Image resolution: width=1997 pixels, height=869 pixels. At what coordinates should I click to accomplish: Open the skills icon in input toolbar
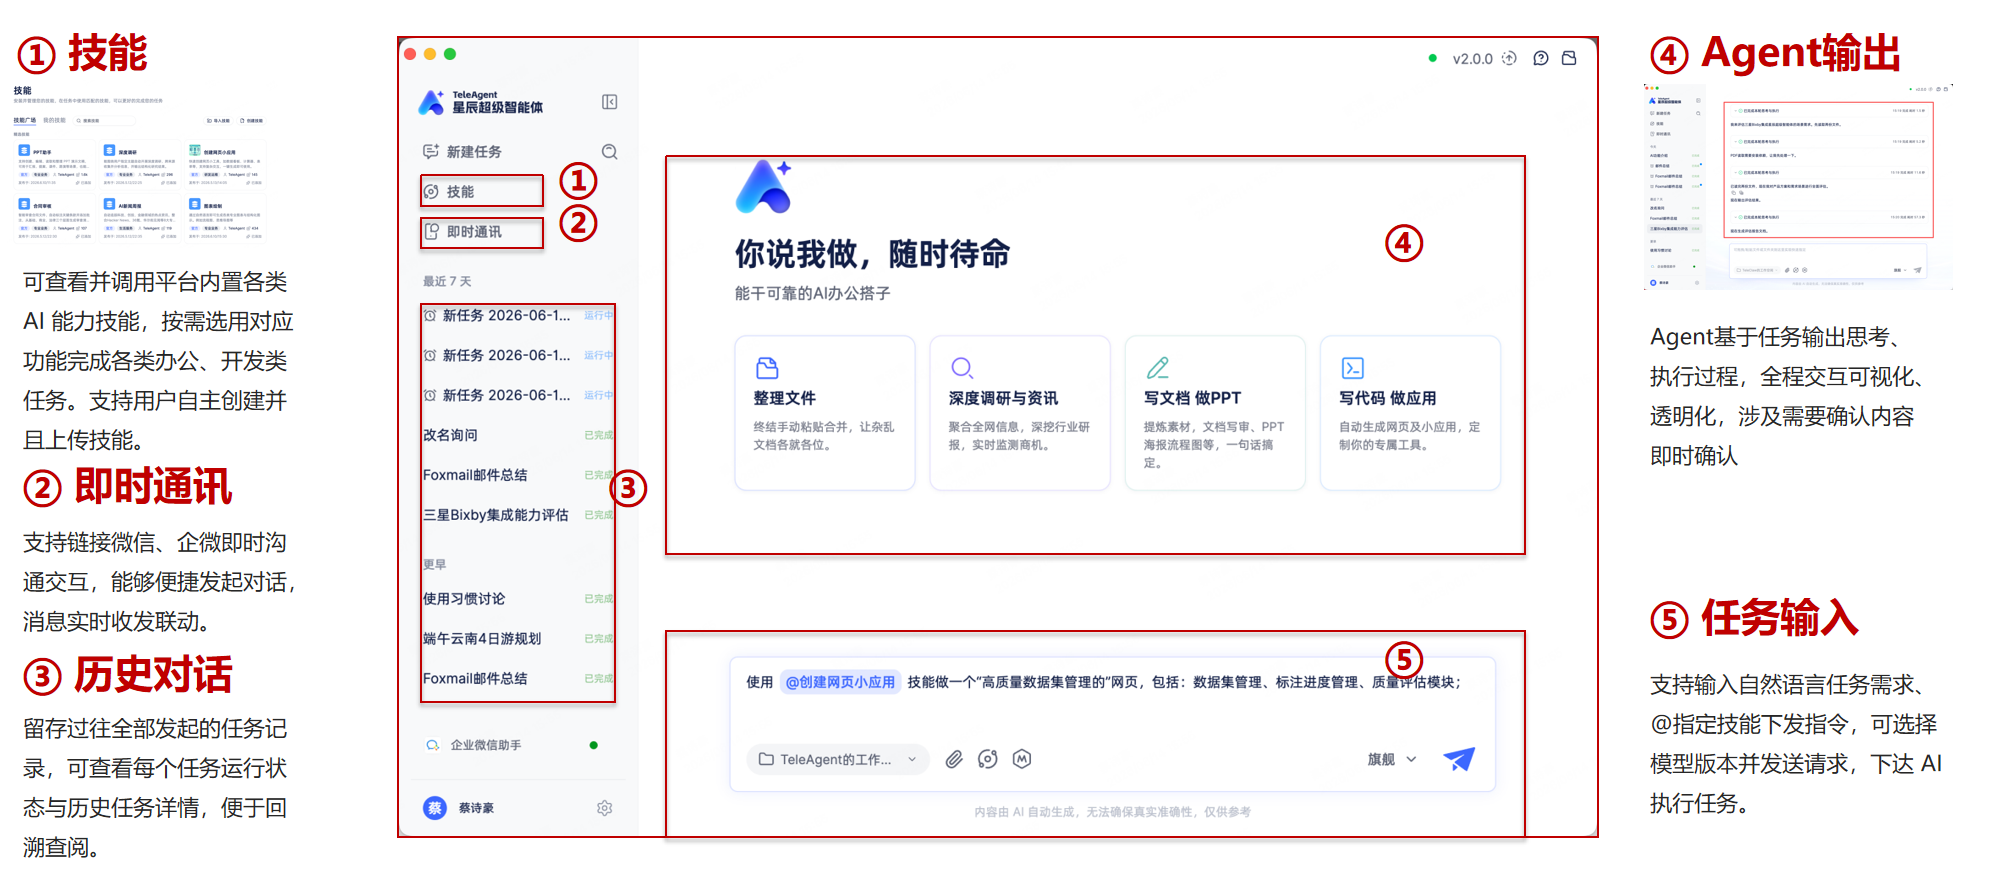click(988, 760)
